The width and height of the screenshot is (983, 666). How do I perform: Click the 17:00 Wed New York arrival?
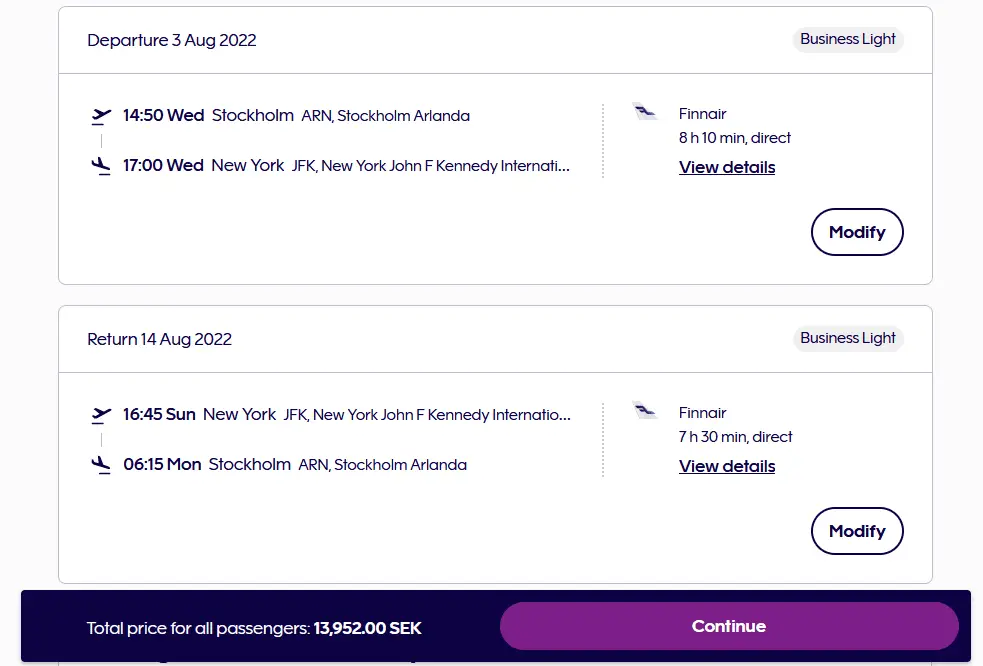coord(163,165)
